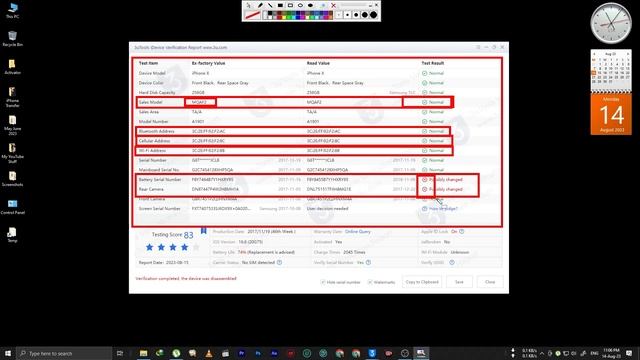Select the Control Panel desktop icon
The height and width of the screenshot is (360, 640).
pos(12,207)
